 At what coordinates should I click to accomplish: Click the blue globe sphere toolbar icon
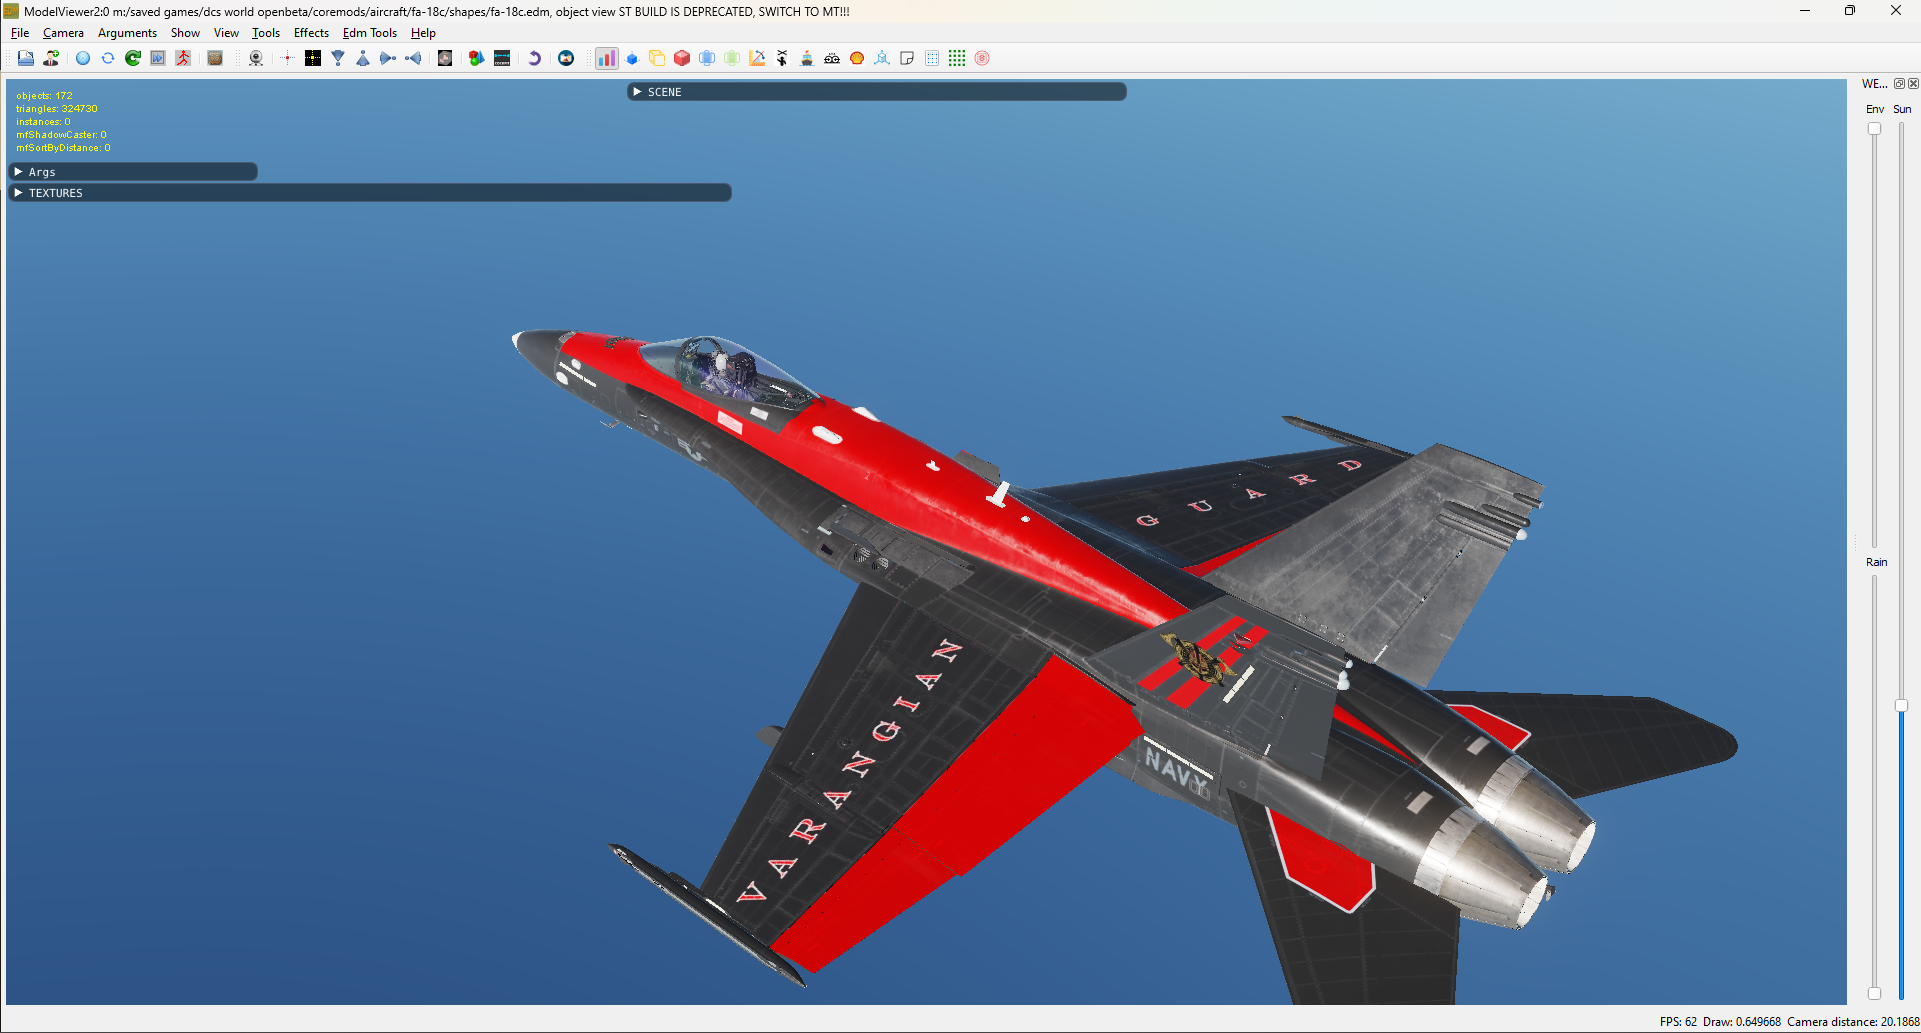pos(83,58)
